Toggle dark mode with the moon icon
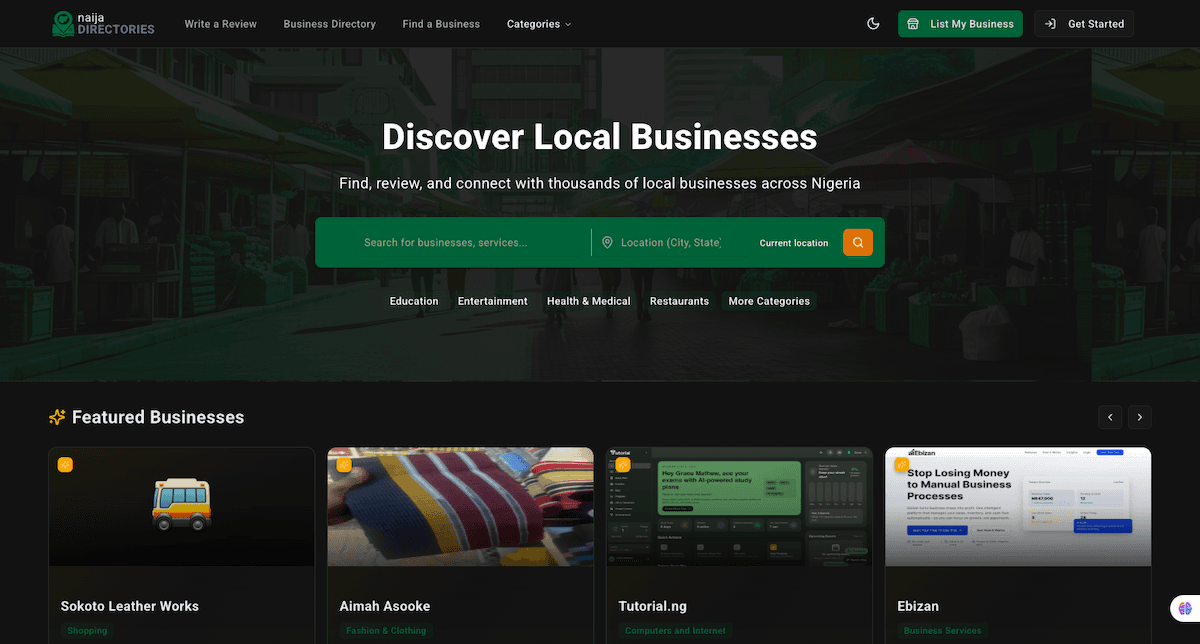 873,23
